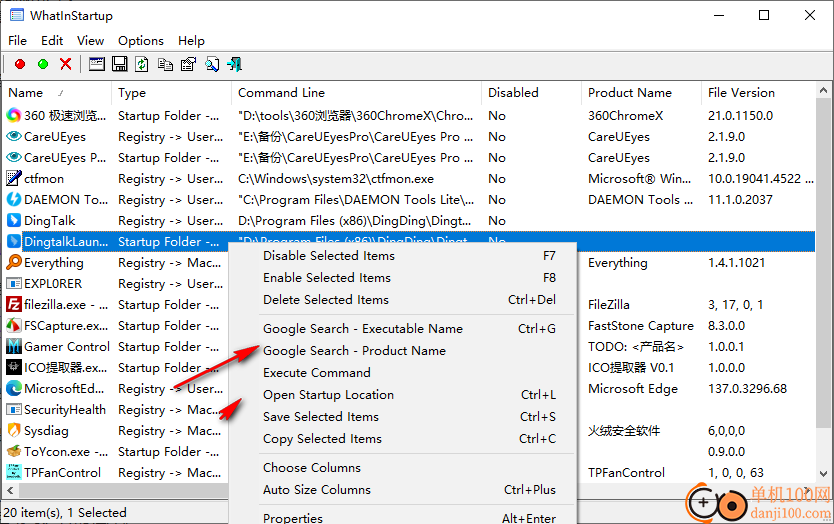Sort by the Type column header
This screenshot has height=524, width=834.
(171, 93)
